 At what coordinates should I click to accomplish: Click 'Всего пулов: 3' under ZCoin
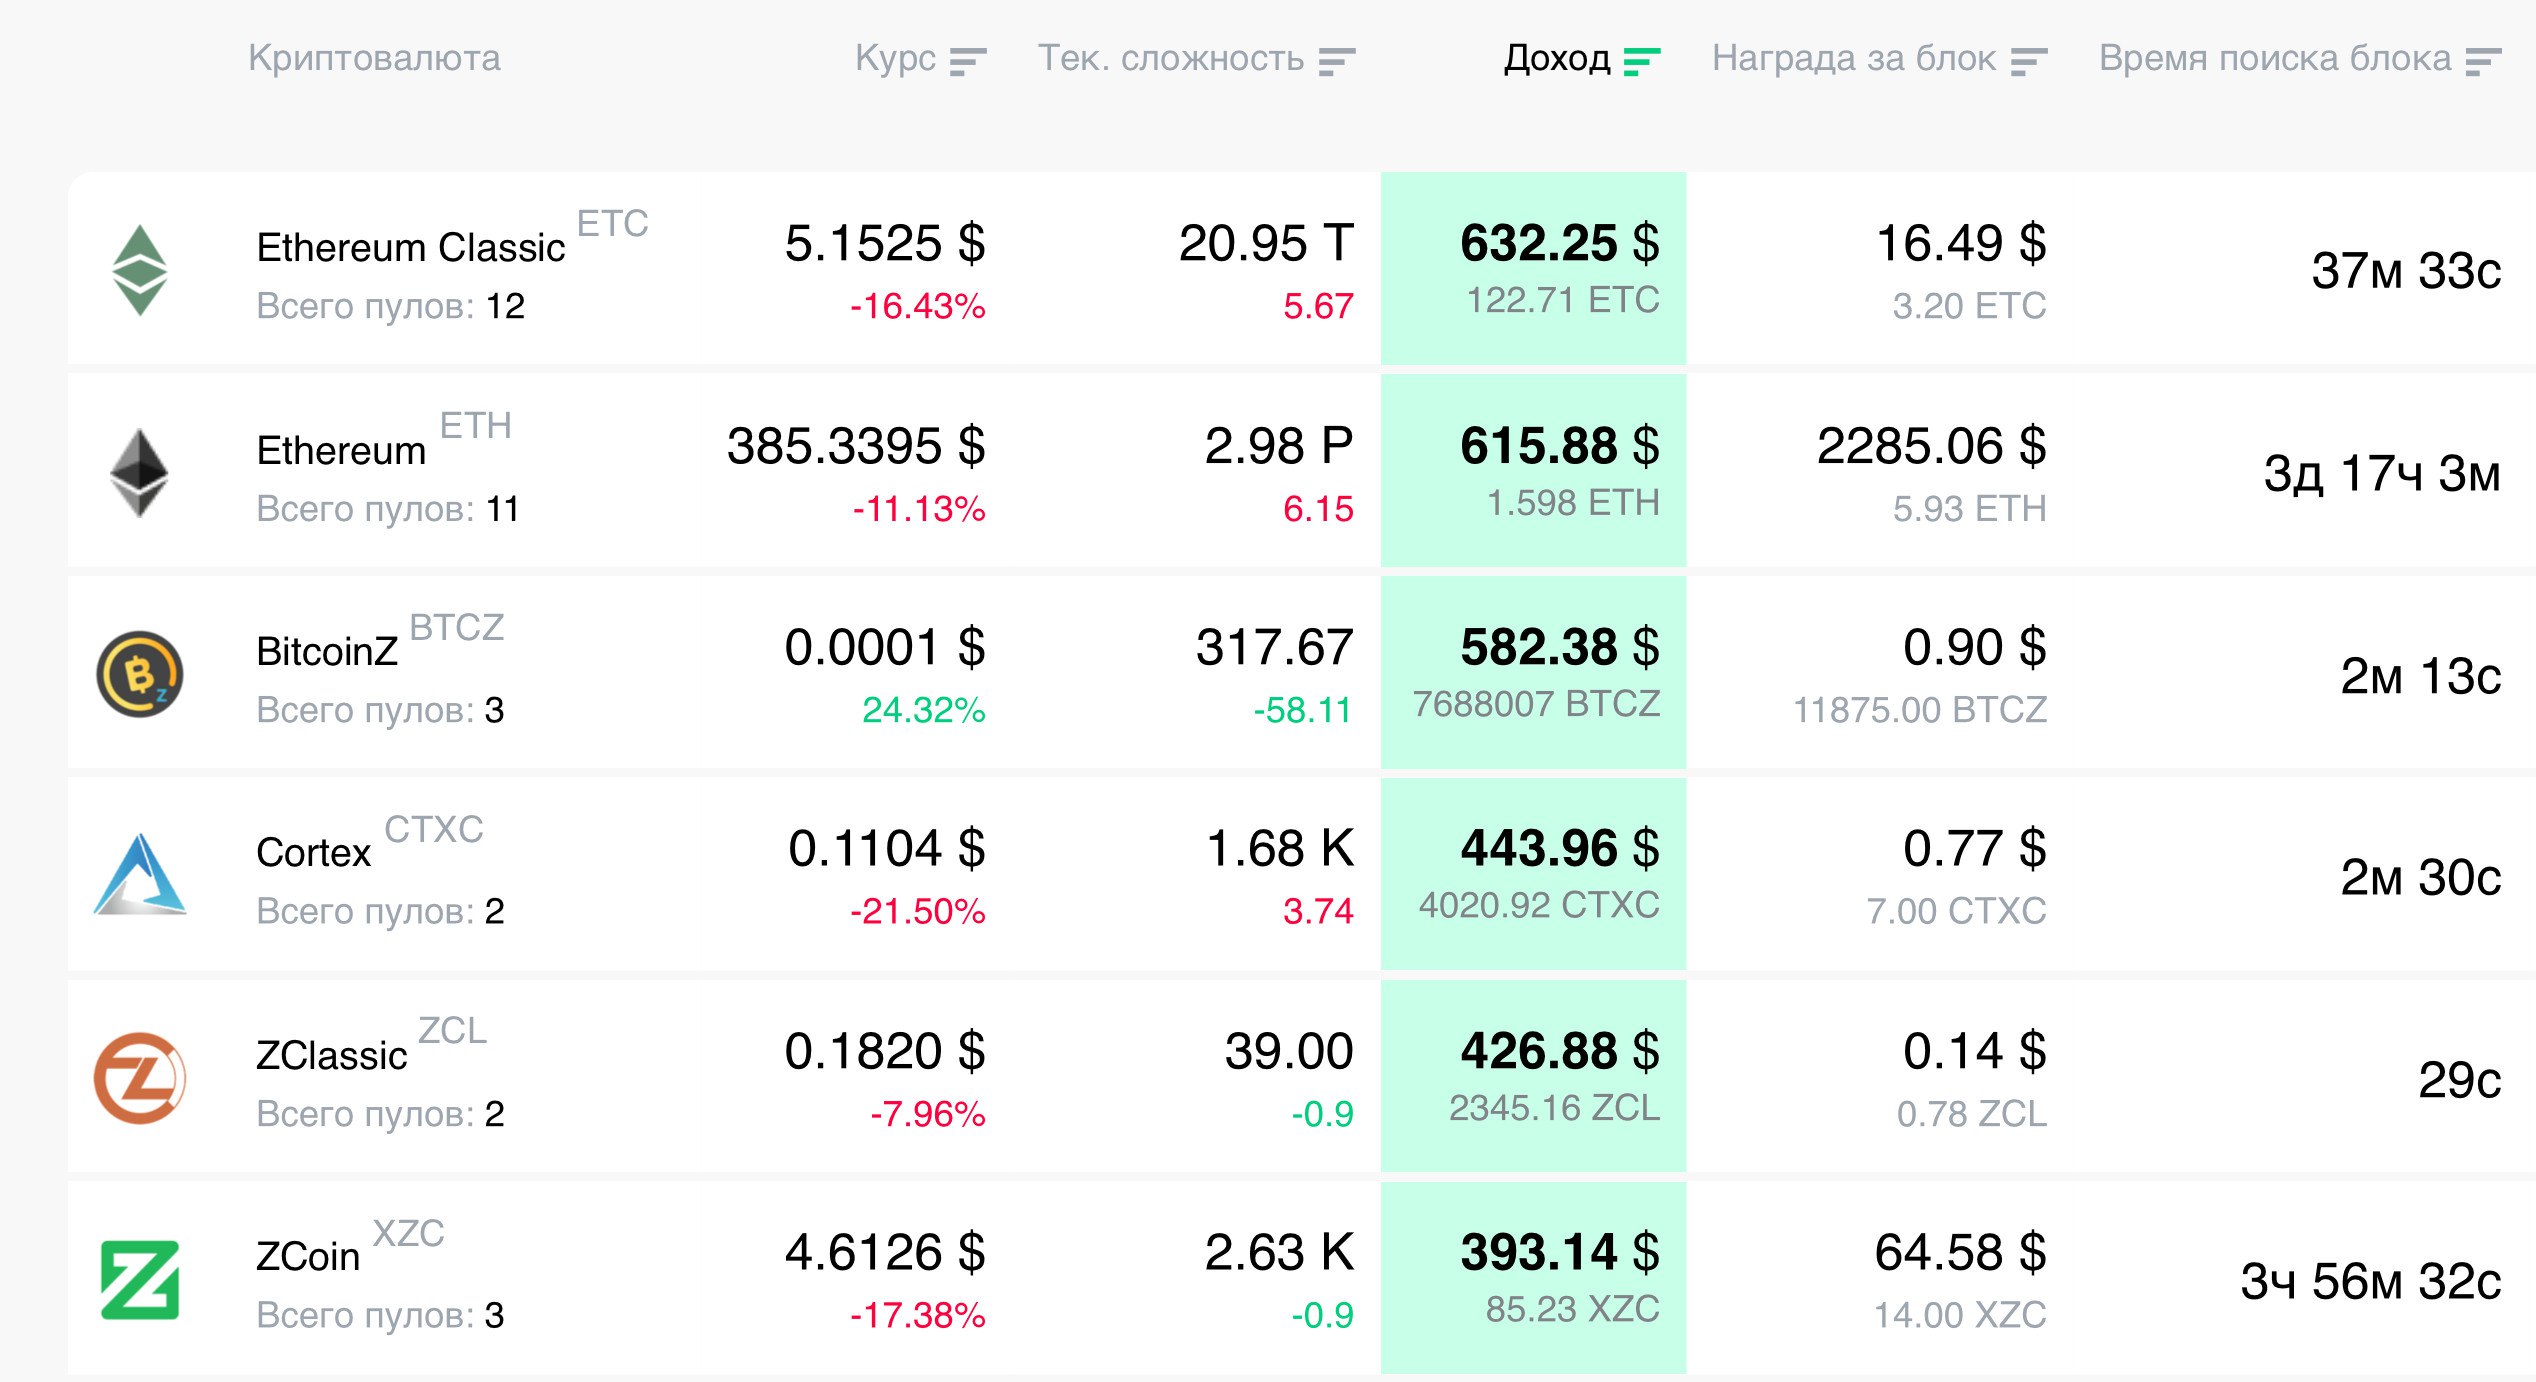tap(380, 1315)
